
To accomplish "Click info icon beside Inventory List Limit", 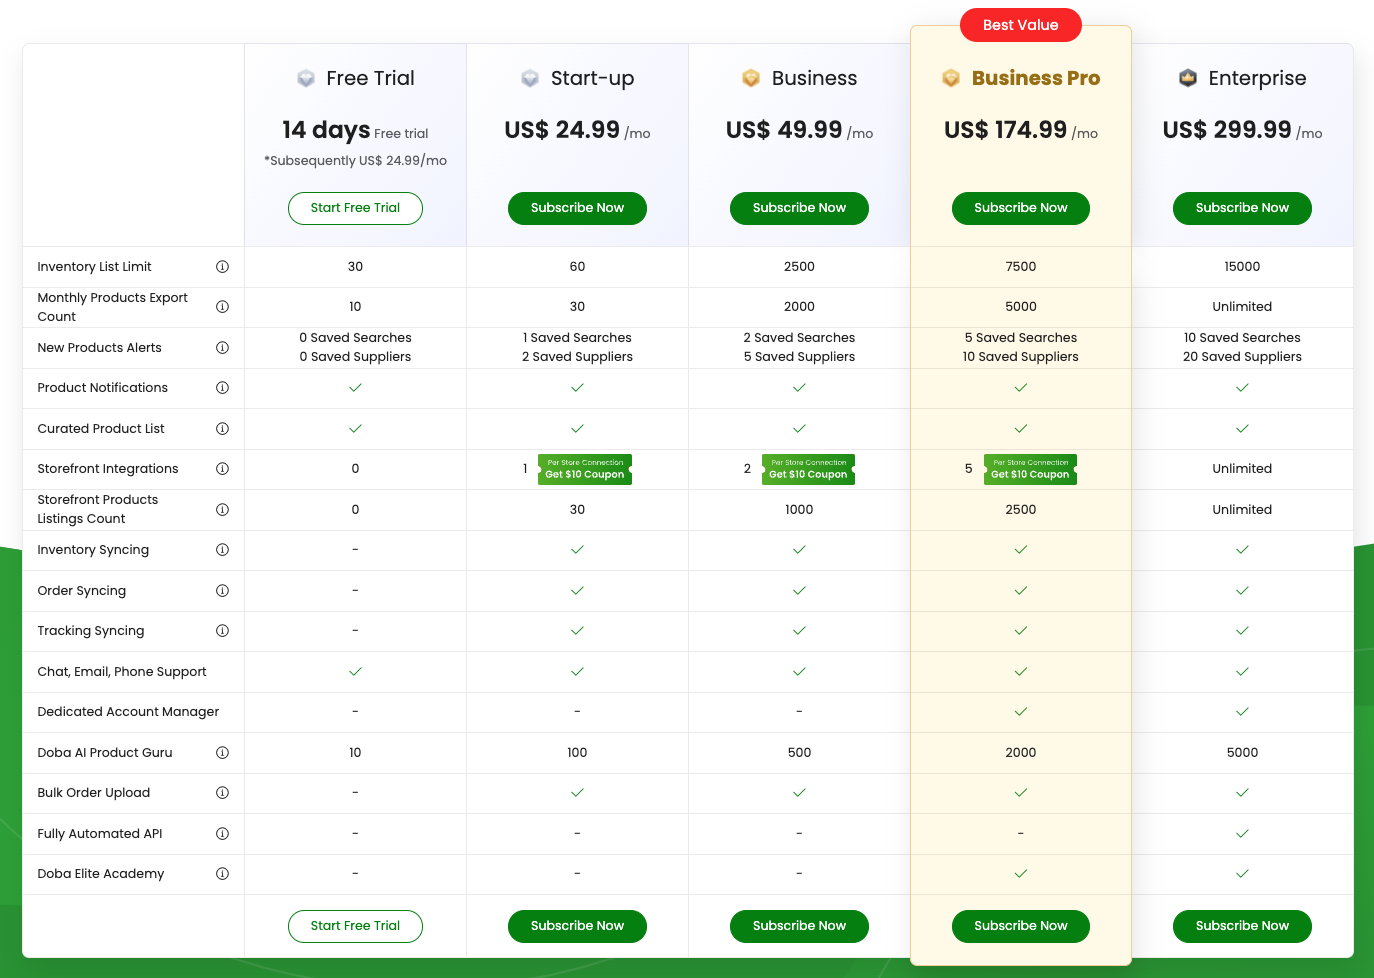I will pos(222,267).
